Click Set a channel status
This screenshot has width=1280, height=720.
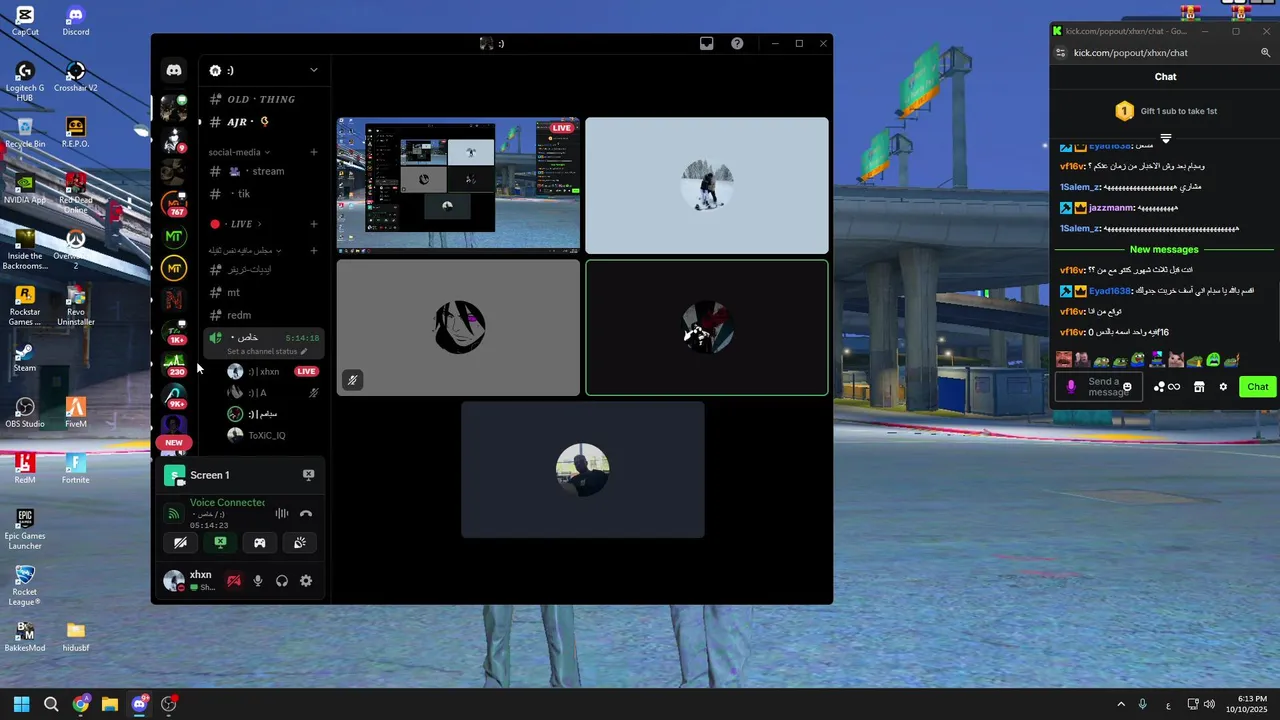pos(267,352)
